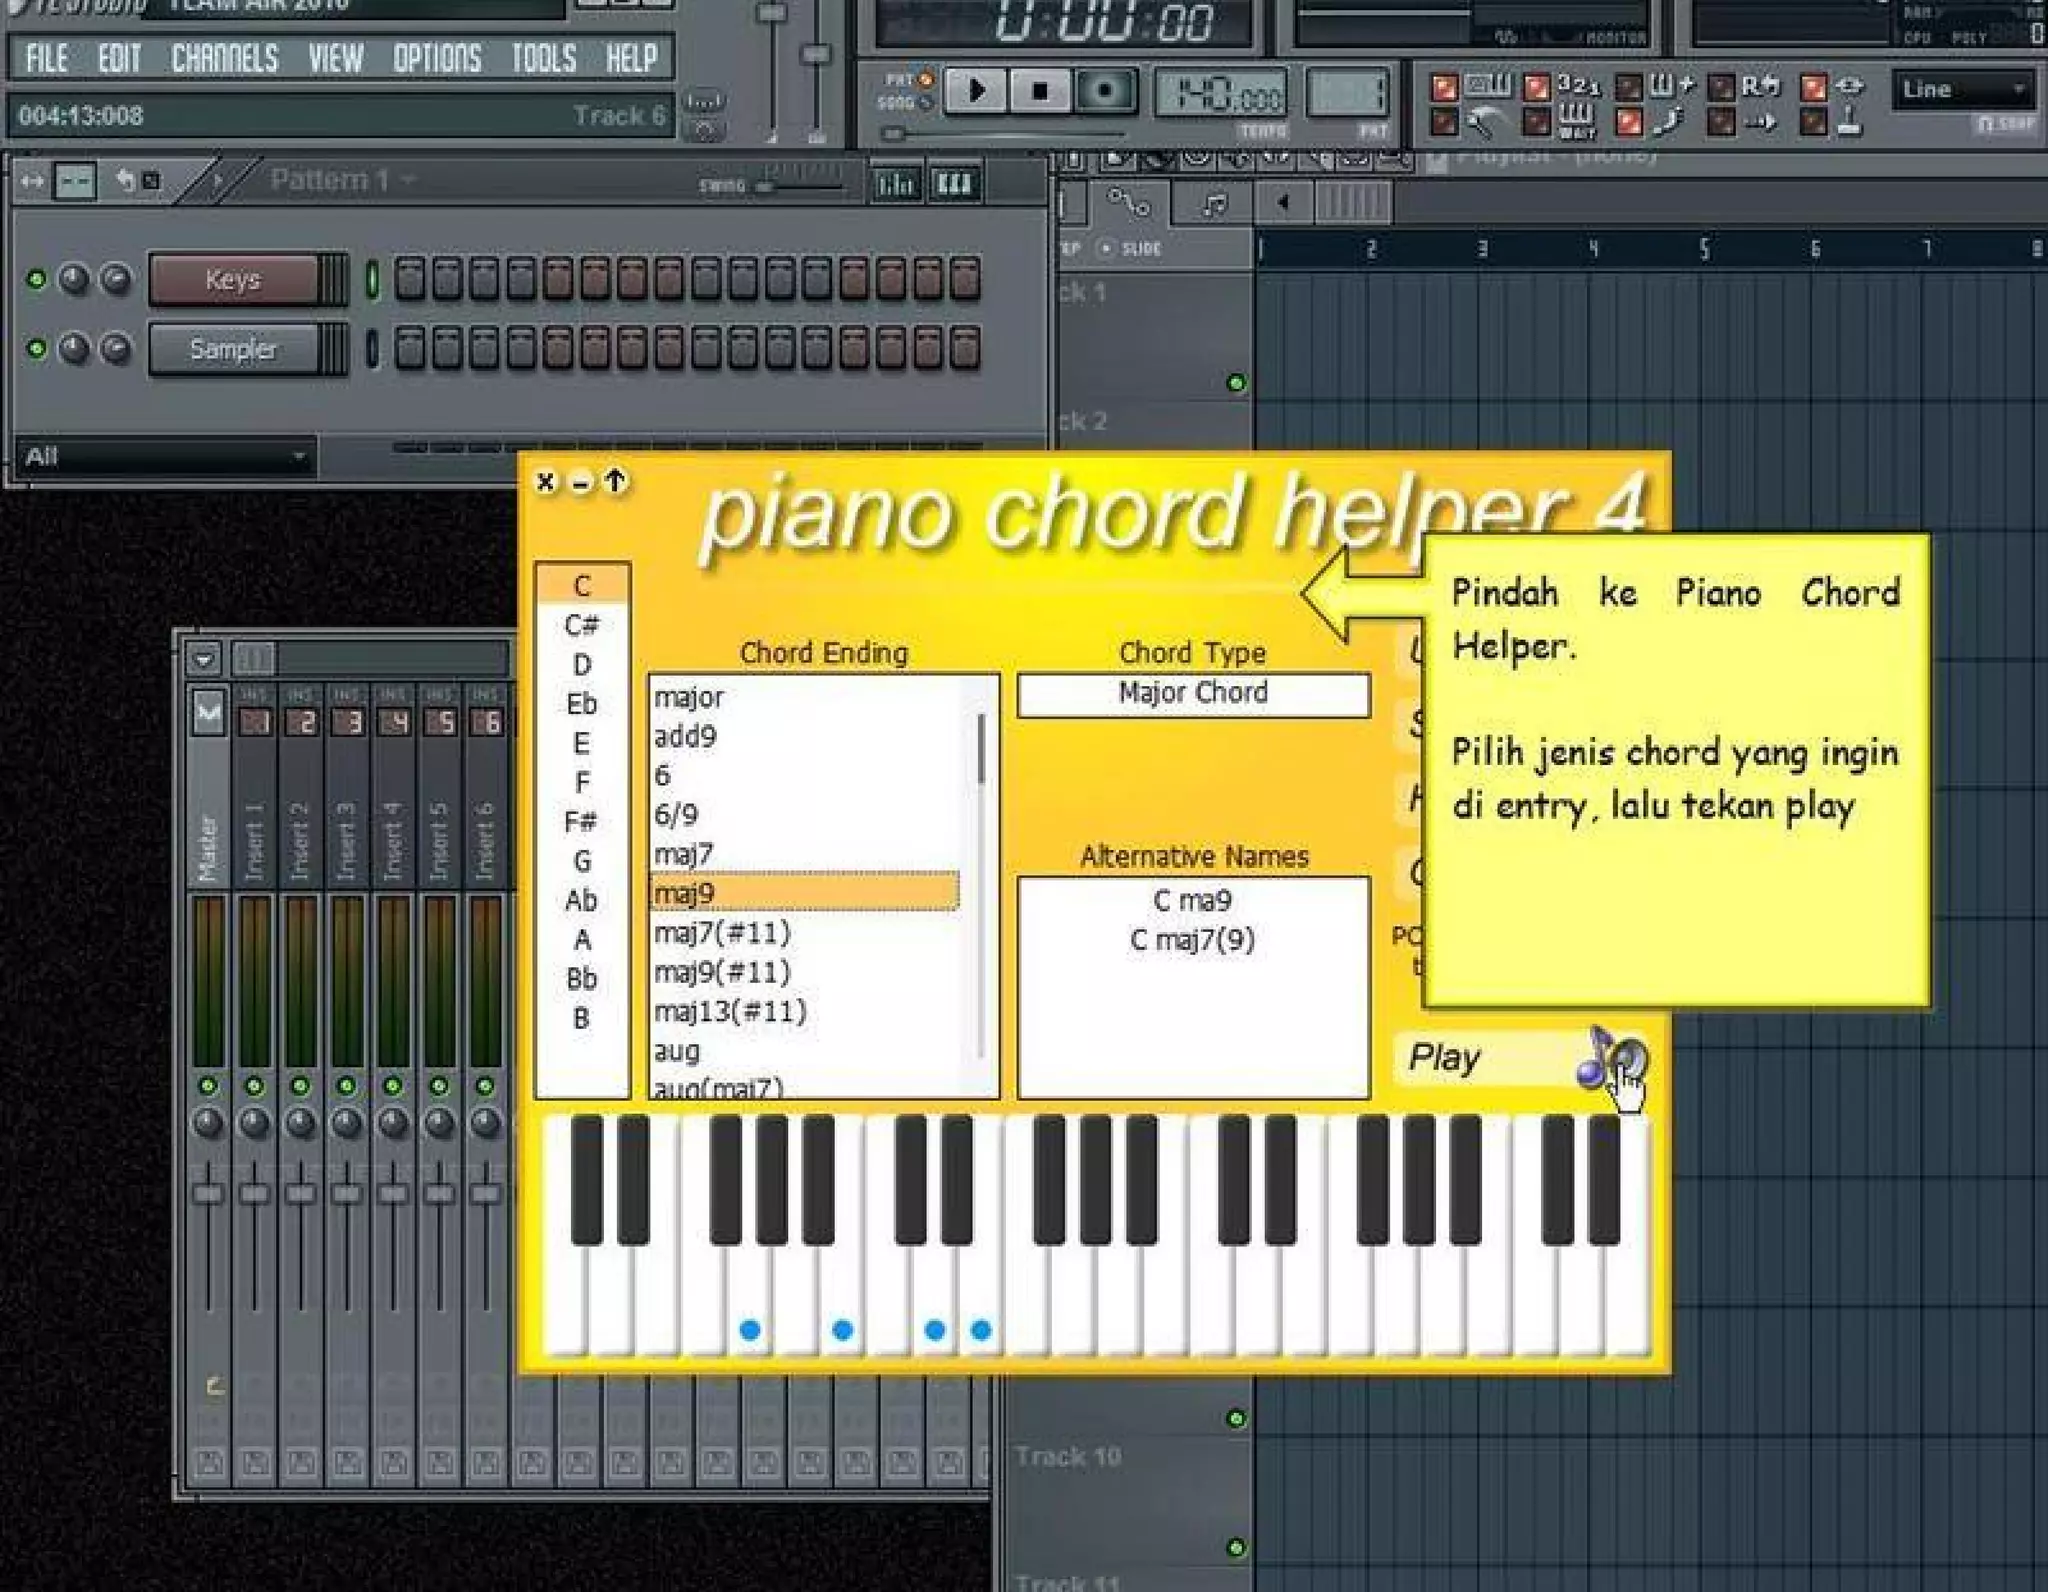
Task: Choose 6/9 in Chord Ending list
Action: [x=805, y=815]
